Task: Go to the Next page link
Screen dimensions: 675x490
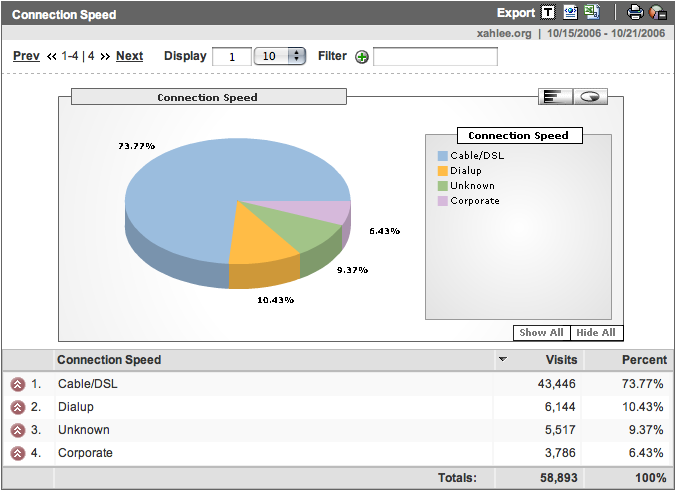Action: [x=129, y=56]
